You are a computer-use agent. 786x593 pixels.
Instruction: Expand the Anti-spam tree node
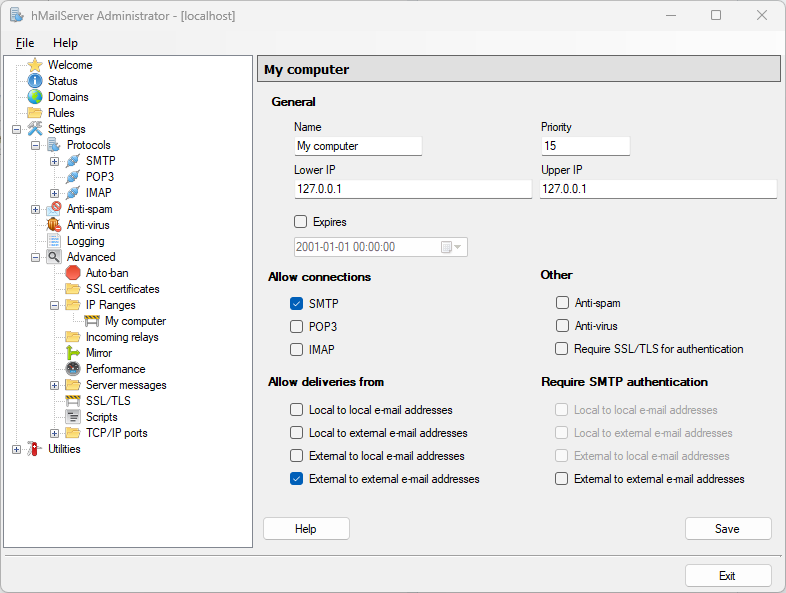click(x=36, y=210)
